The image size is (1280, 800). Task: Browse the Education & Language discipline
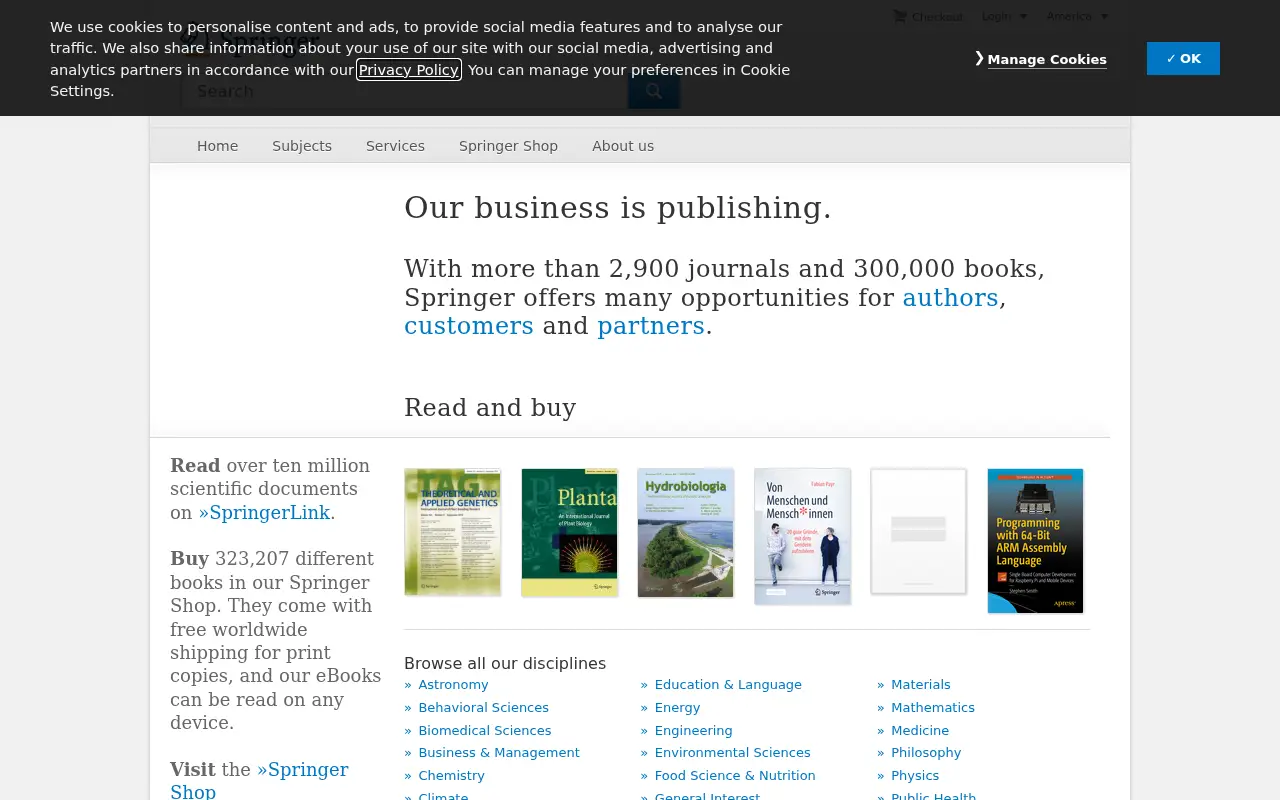coord(728,685)
